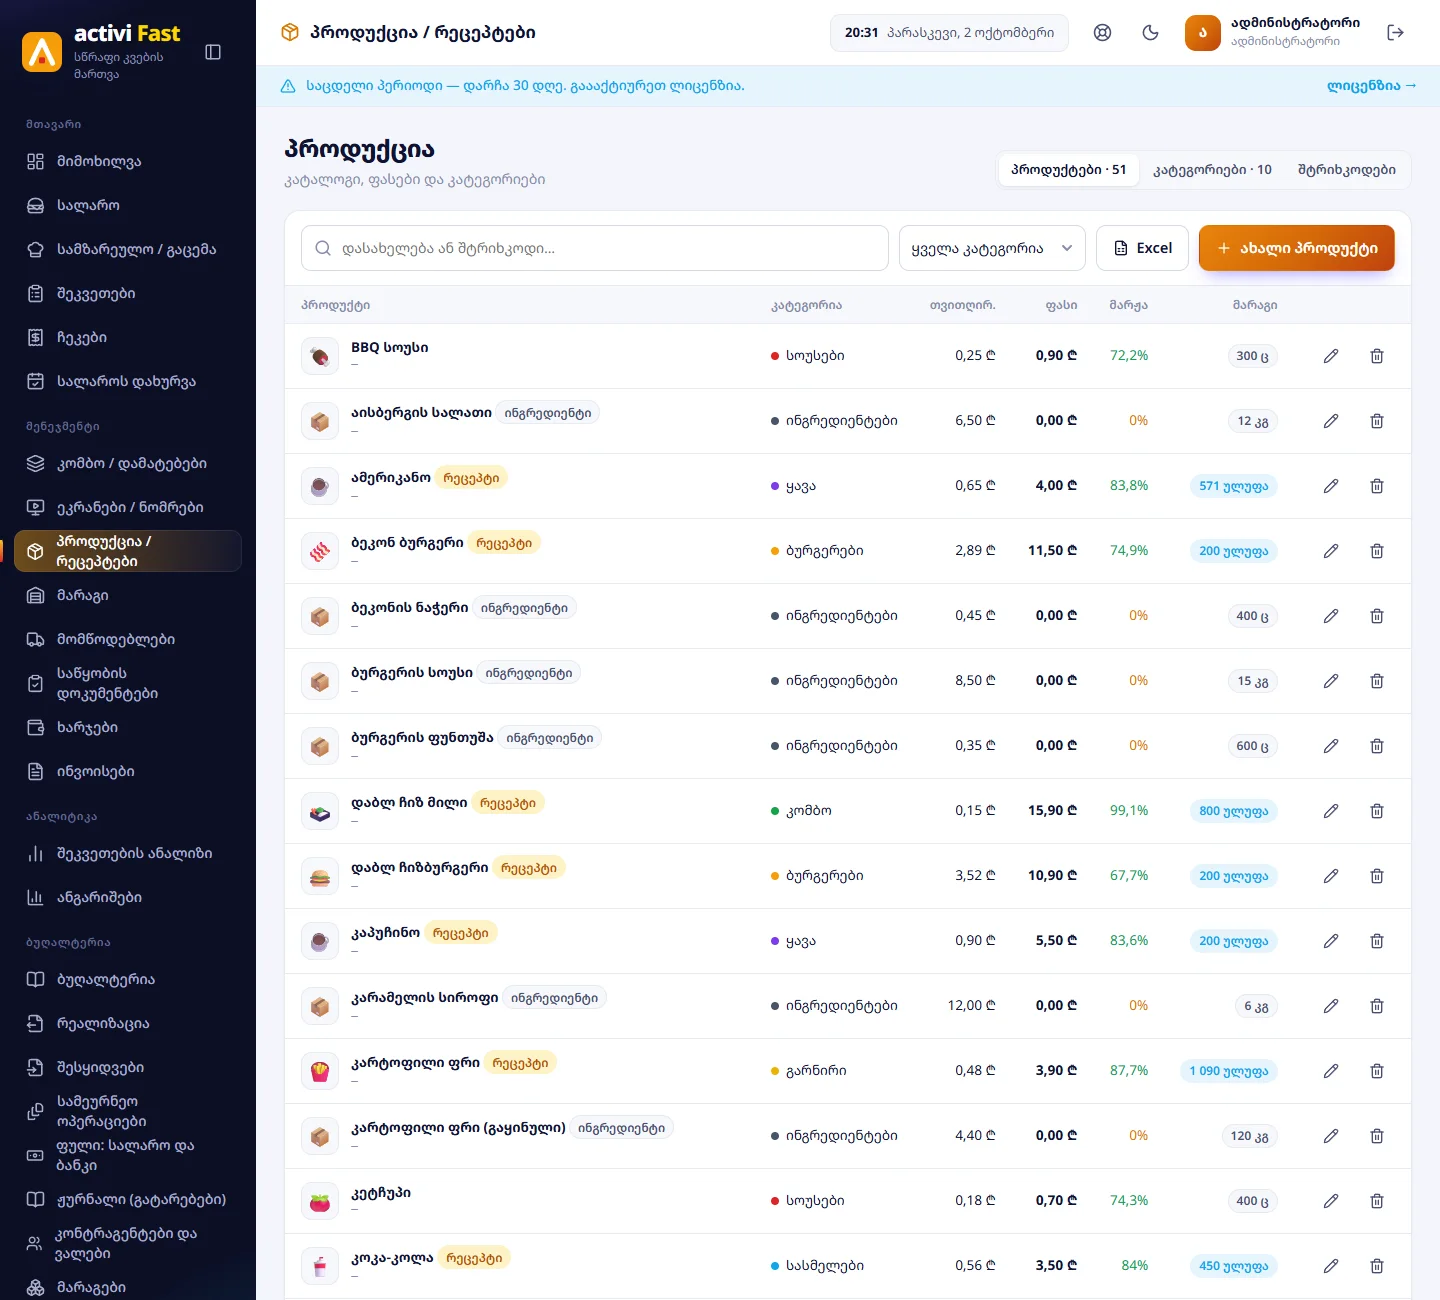Click the ახალი პროდუქტი button
Screen dimensions: 1440x1300
pos(1297,248)
